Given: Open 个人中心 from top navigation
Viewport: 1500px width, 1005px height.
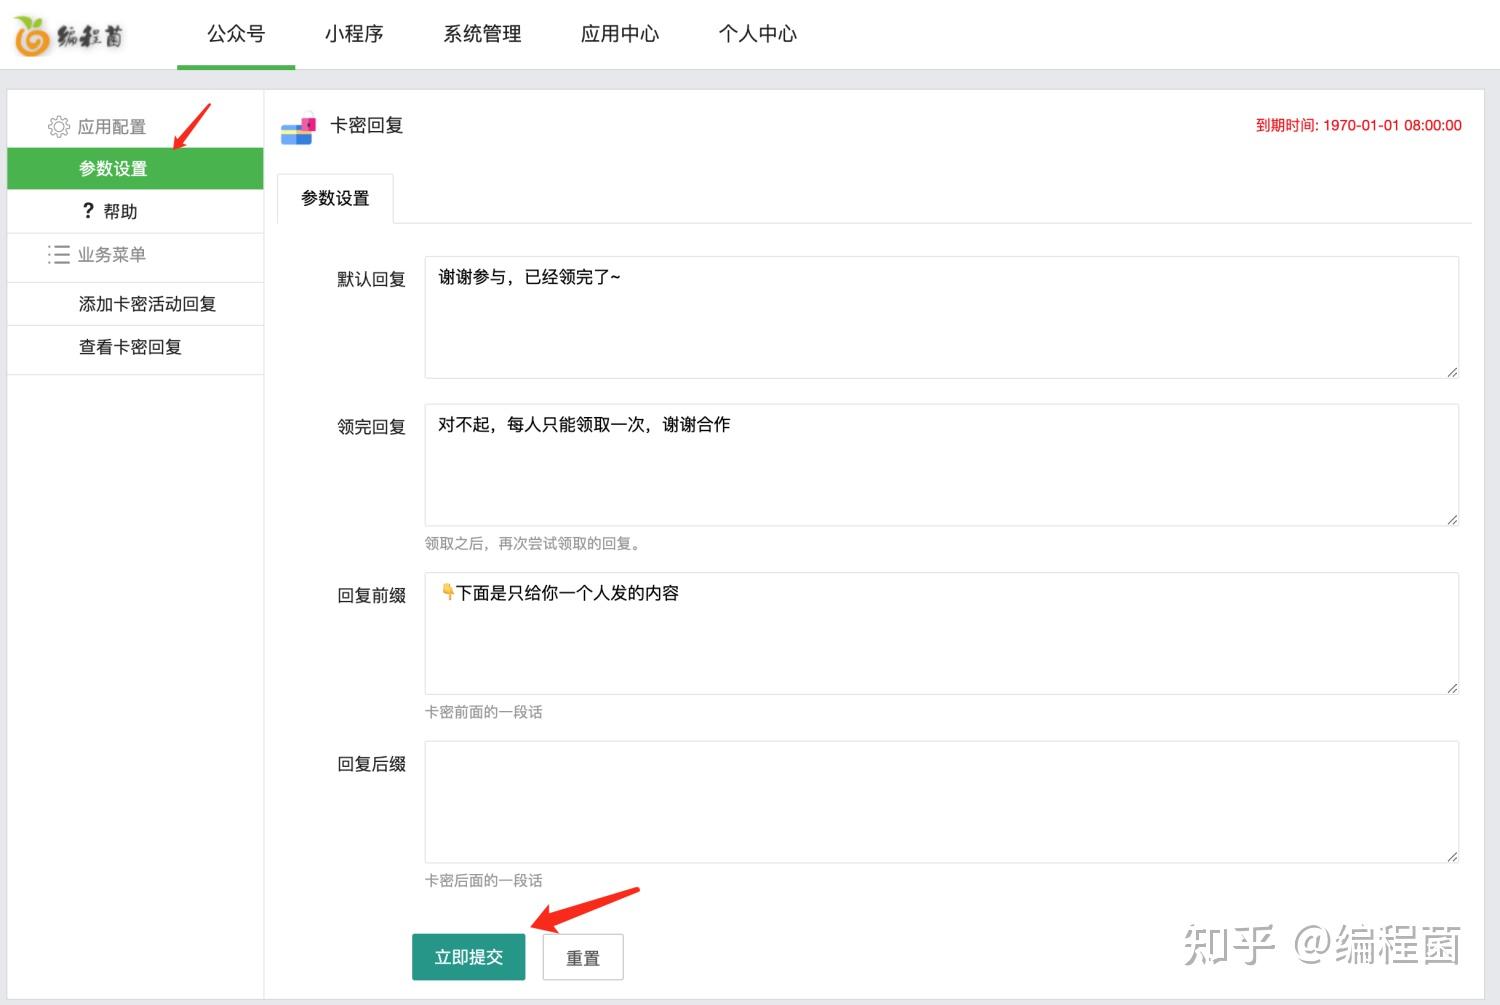Looking at the screenshot, I should point(757,34).
